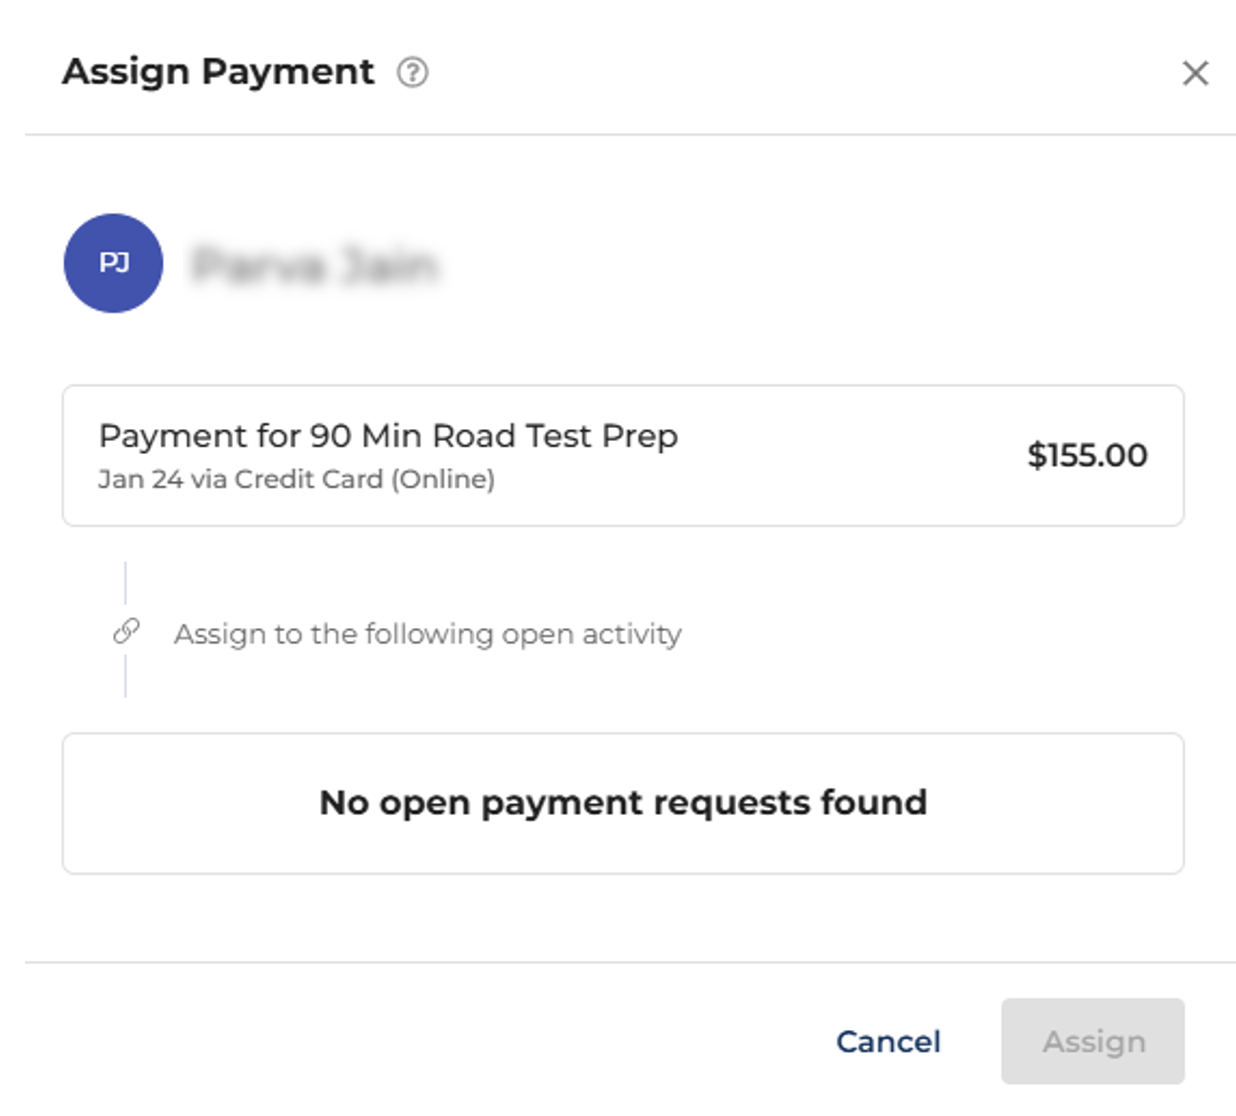This screenshot has height=1116, width=1236.
Task: Click the divider line under the dialog header
Action: 630,134
